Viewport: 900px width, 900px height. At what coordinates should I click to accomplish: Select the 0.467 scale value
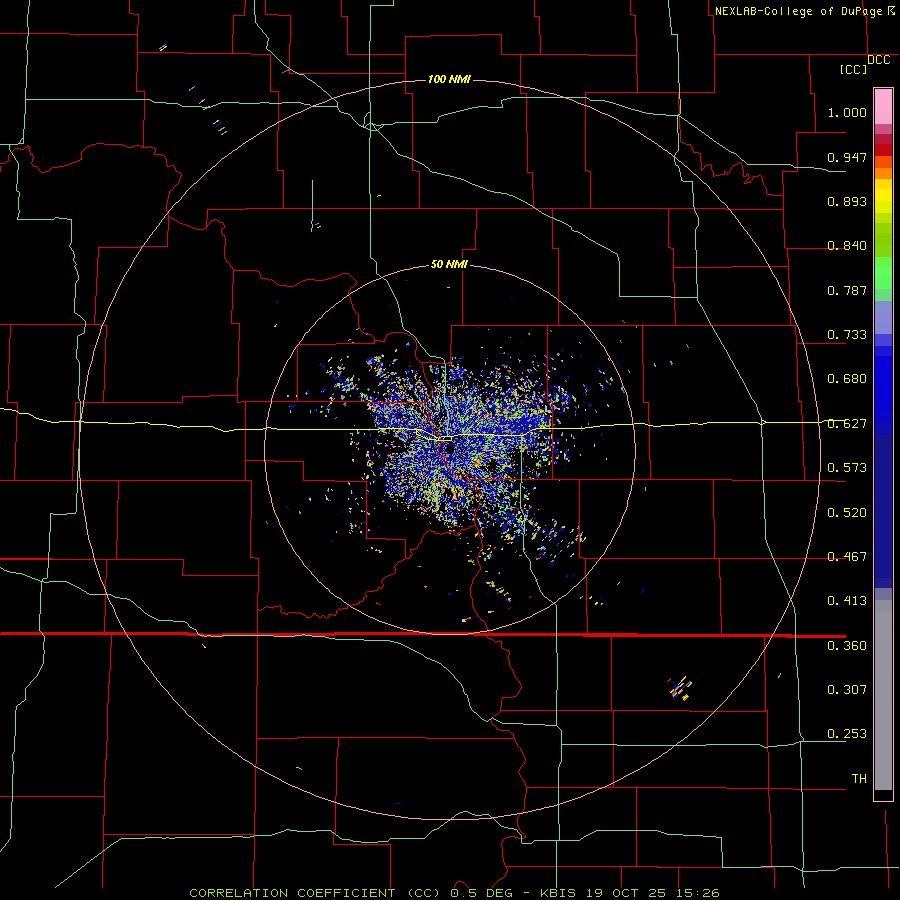pyautogui.click(x=847, y=557)
